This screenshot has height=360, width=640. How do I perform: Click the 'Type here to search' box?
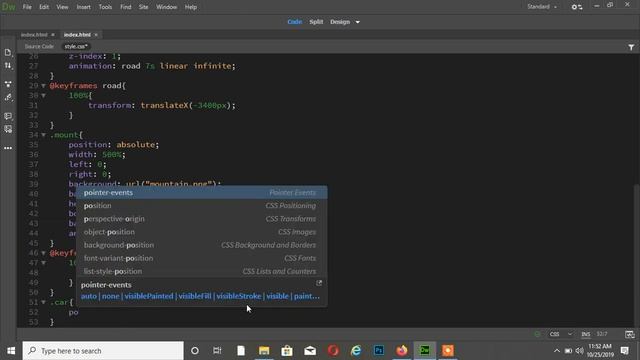(x=103, y=351)
